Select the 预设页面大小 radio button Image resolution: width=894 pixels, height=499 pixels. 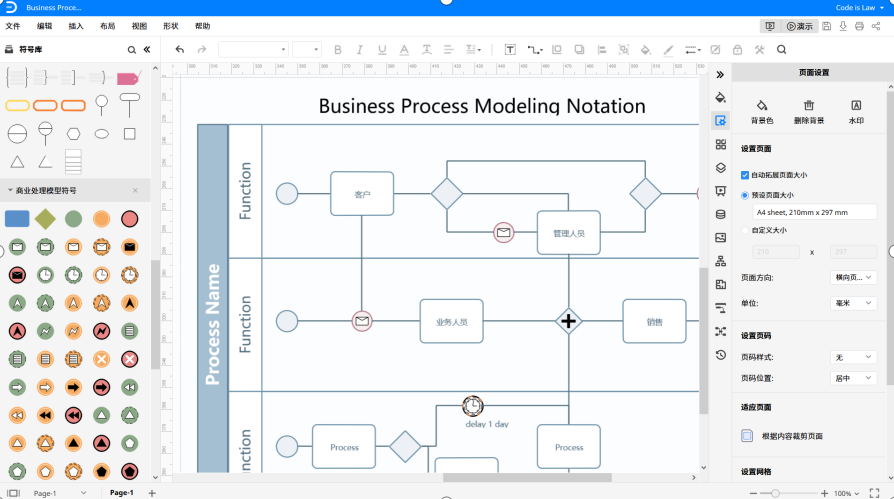(745, 195)
